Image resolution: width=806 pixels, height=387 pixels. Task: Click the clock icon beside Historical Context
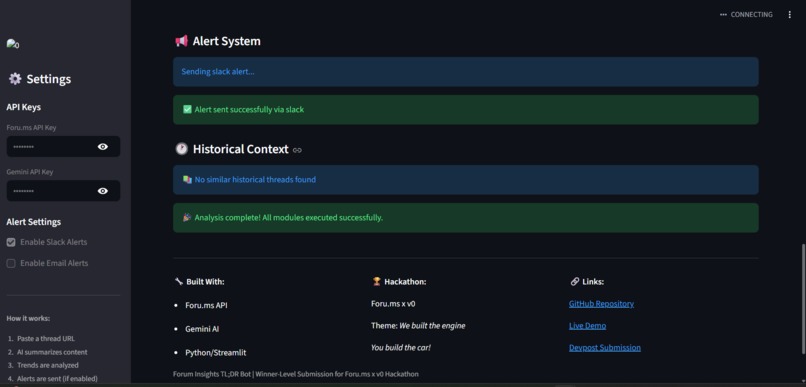tap(181, 149)
